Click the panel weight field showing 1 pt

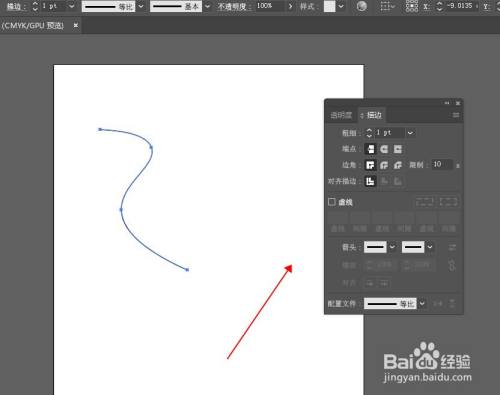389,133
